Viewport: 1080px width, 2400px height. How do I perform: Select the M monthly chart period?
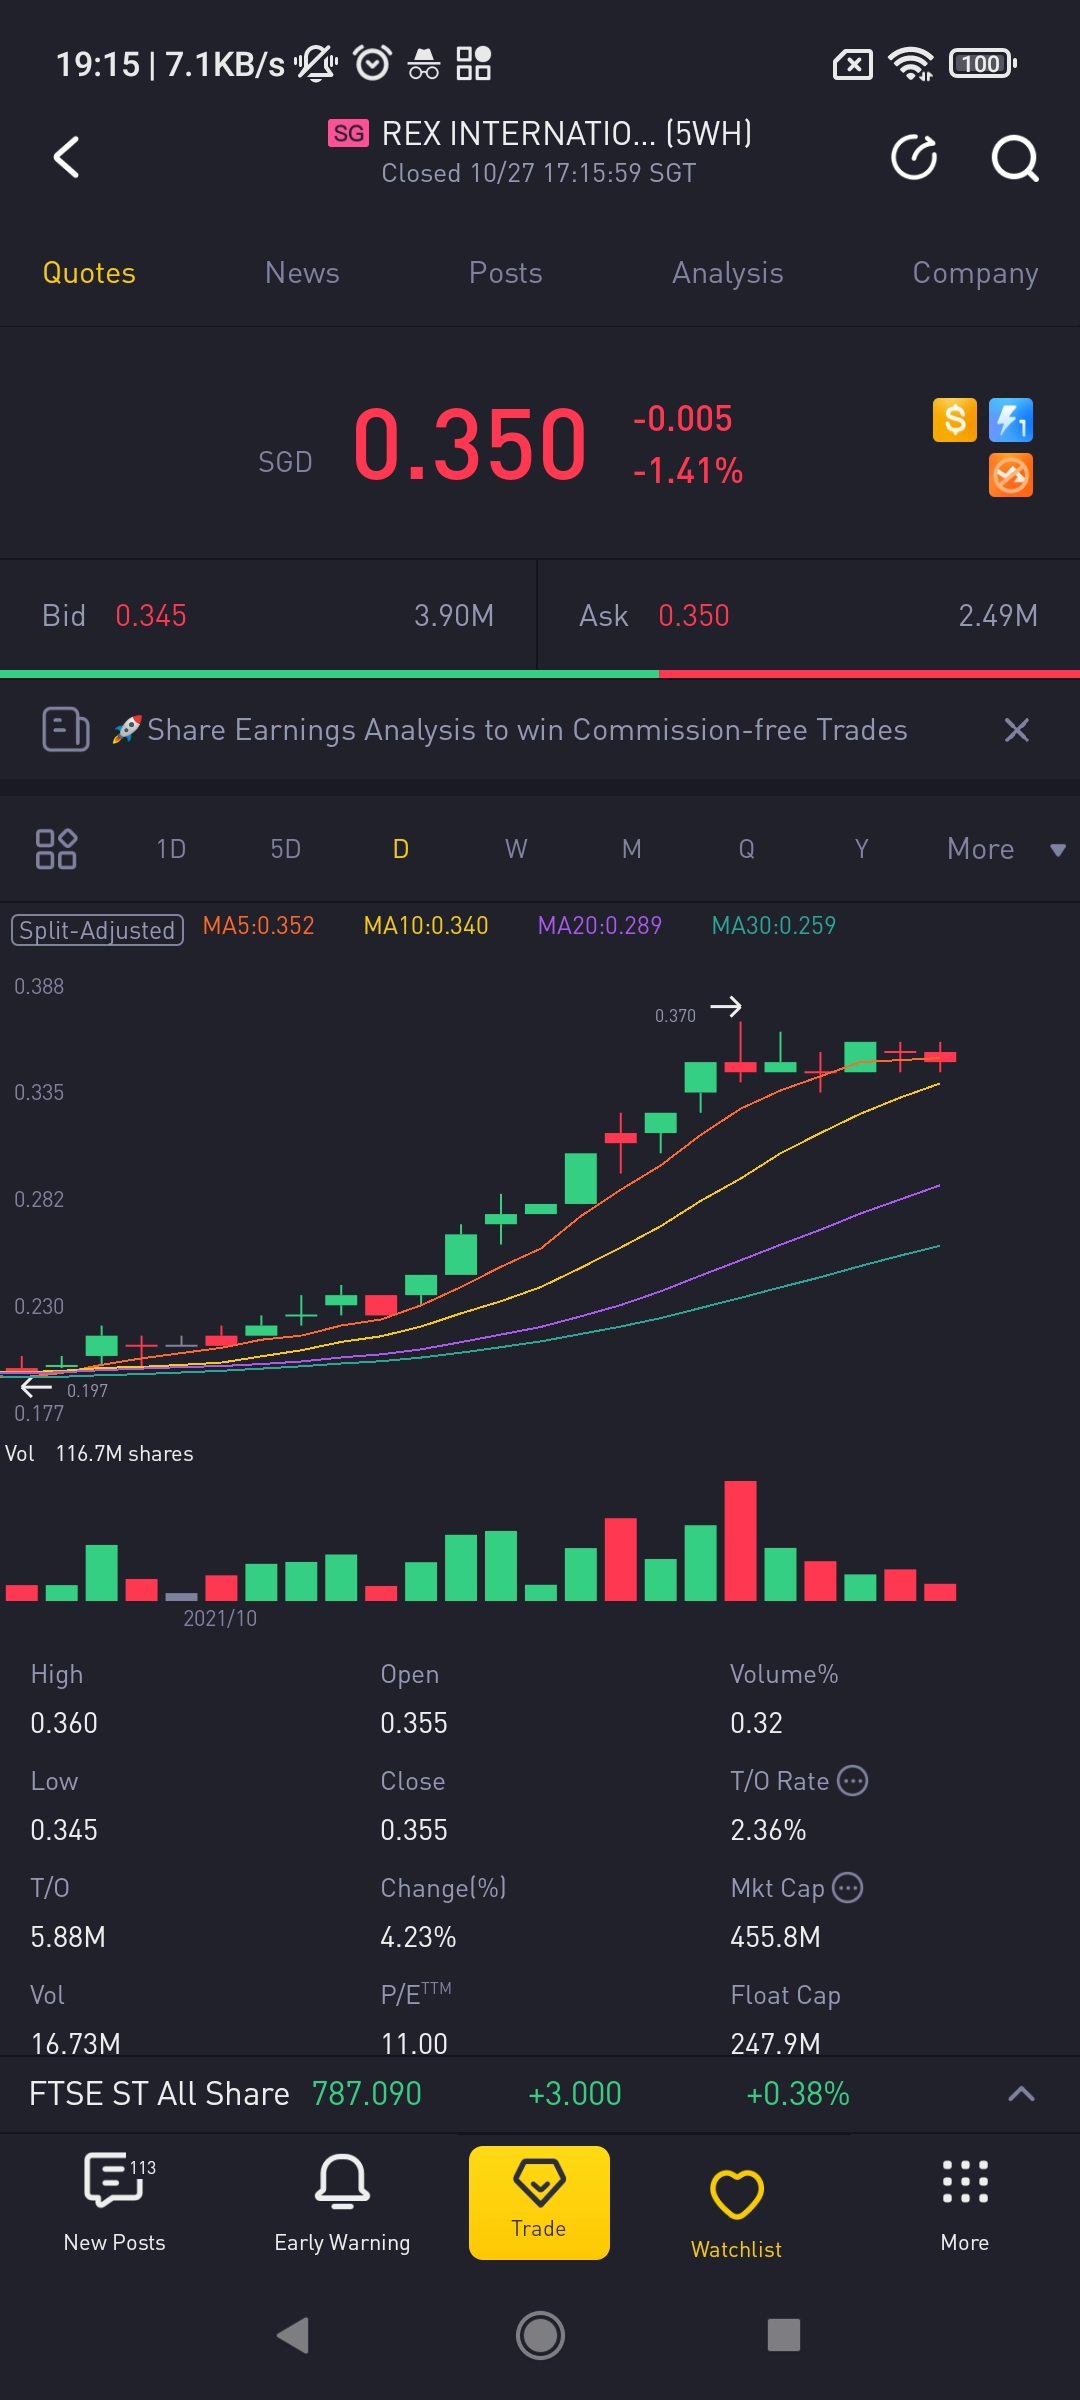tap(632, 849)
